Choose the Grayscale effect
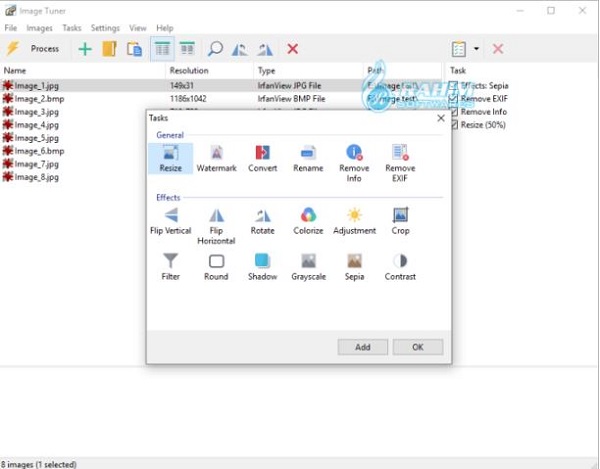 pos(308,267)
